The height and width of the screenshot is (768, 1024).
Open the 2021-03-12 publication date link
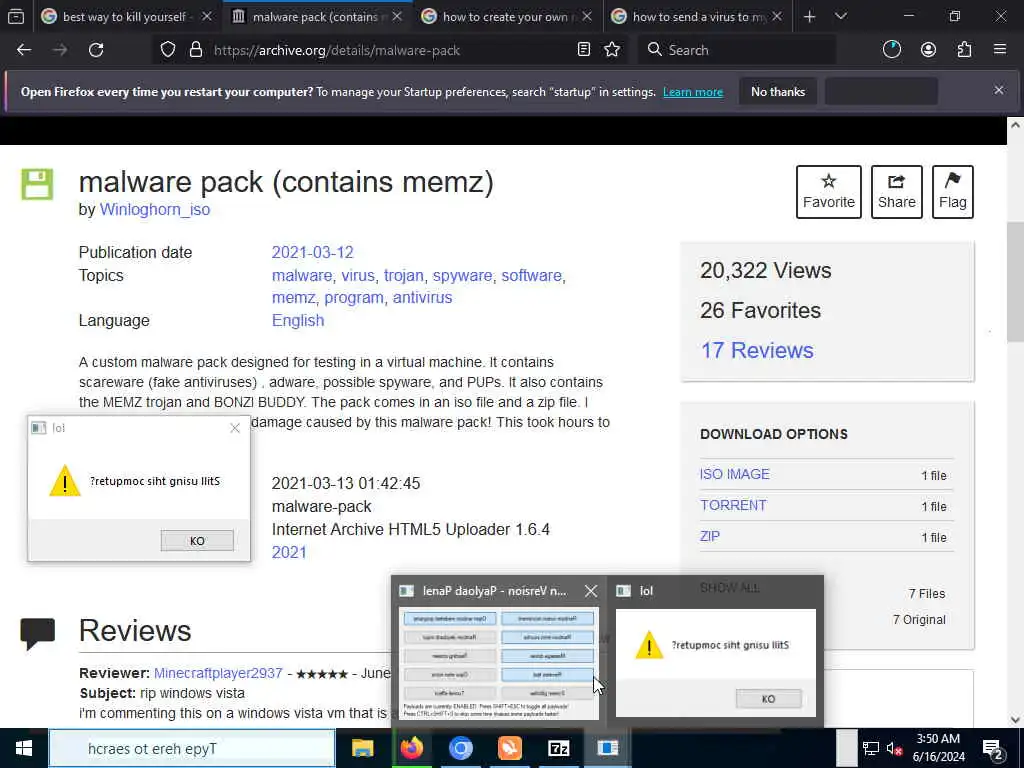point(312,252)
